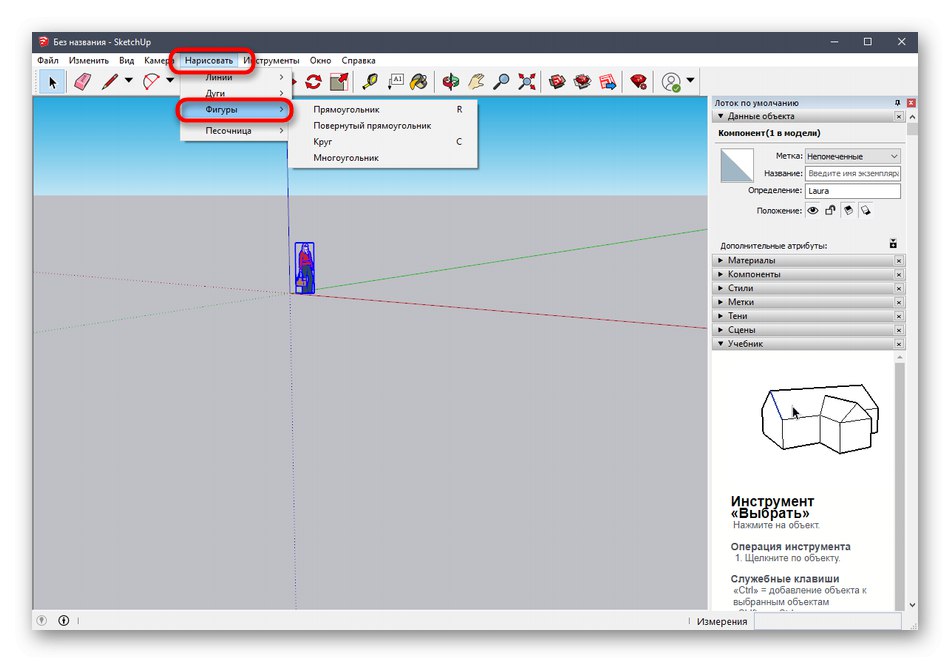Click the component material color swatch
Screen dimensions: 950x662
(x=737, y=165)
